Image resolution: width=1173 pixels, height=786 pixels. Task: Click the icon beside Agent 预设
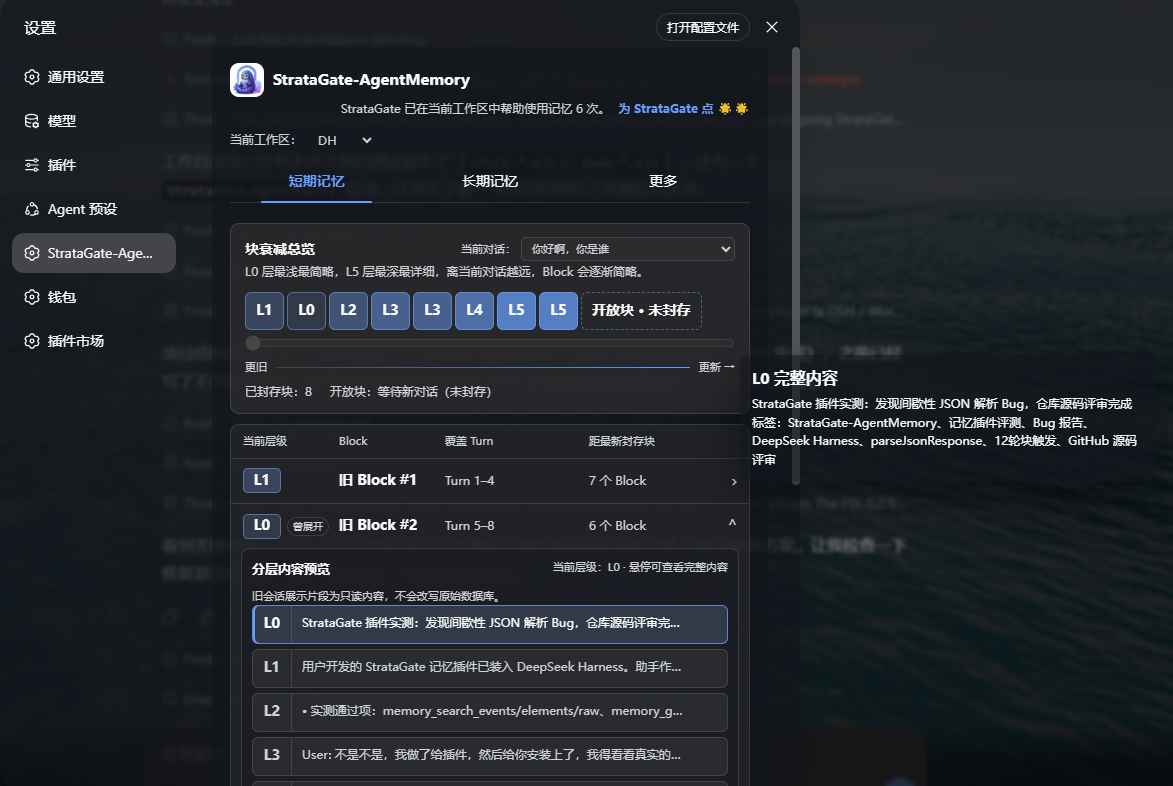31,209
